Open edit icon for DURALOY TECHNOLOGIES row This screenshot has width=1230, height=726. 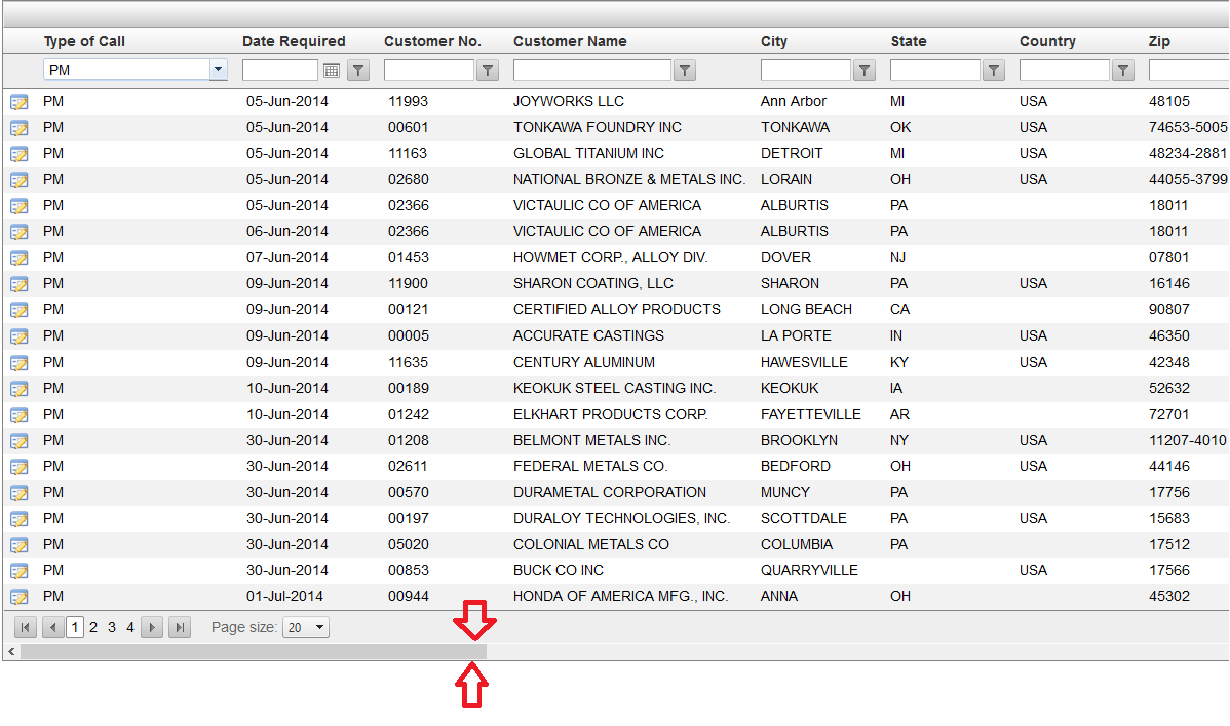19,519
